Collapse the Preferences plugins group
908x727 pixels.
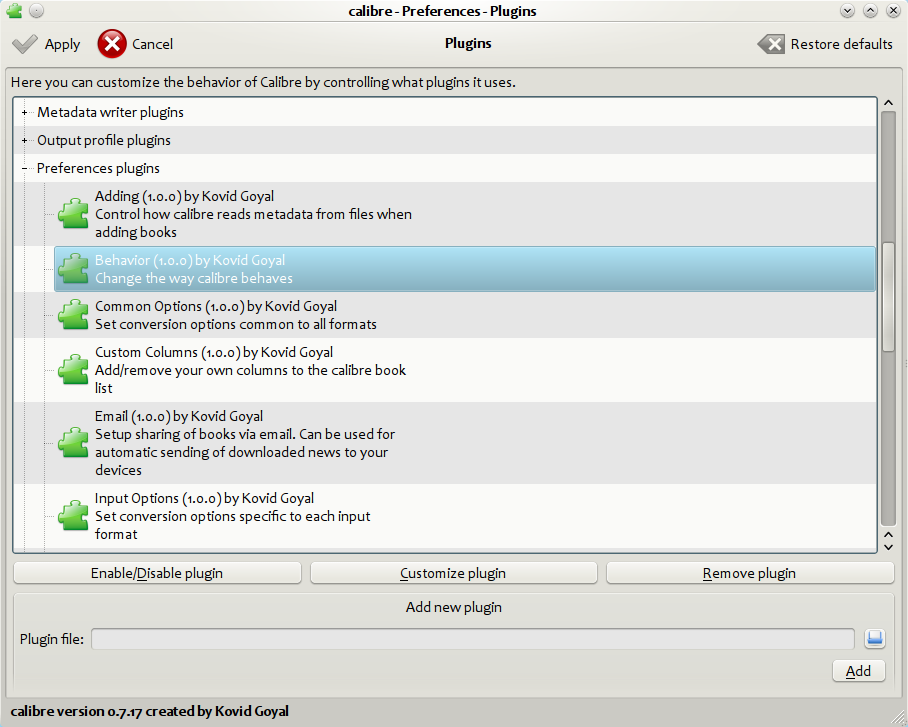[x=24, y=169]
